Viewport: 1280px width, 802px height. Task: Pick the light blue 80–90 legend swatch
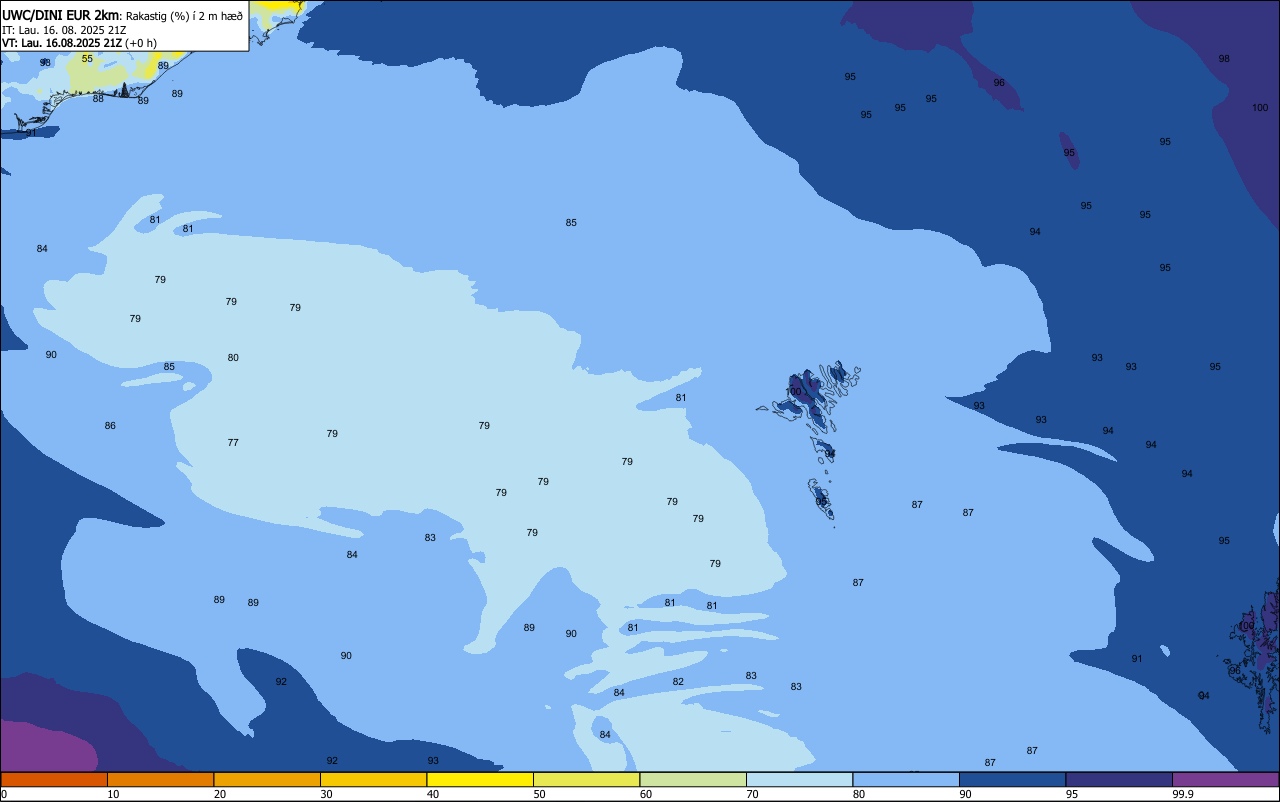[x=906, y=779]
